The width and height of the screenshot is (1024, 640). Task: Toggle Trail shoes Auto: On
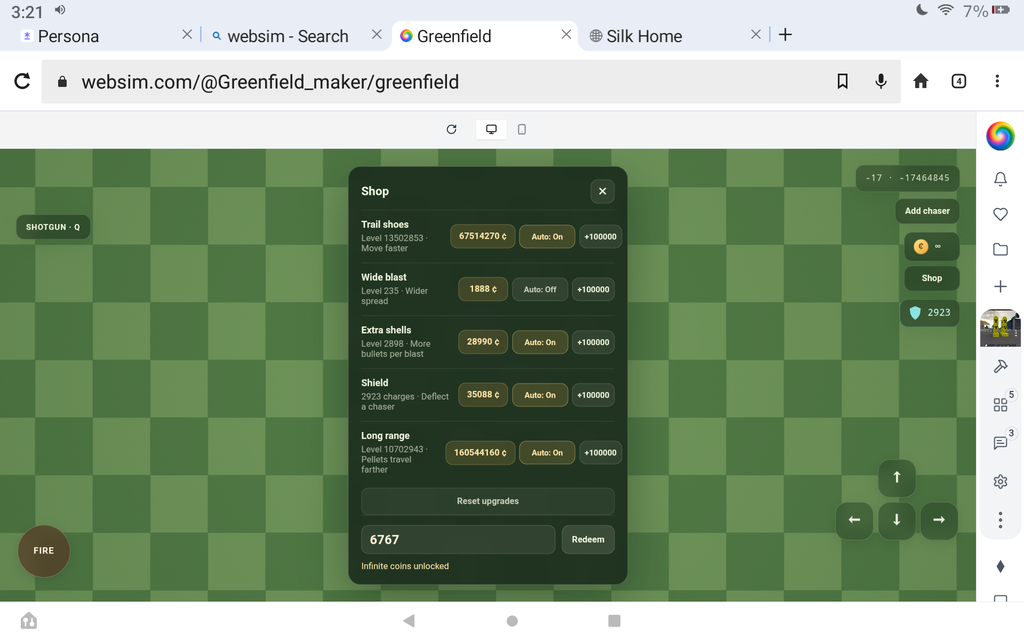tap(547, 236)
